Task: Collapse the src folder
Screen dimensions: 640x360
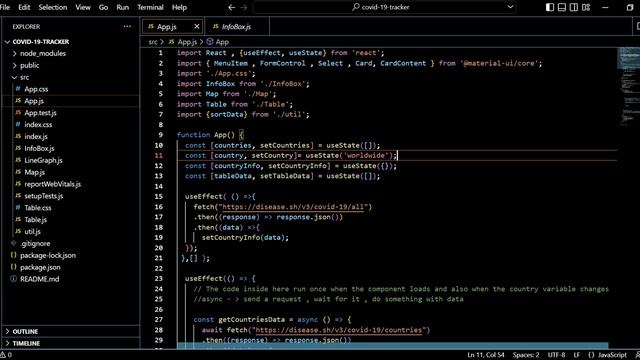Action: 24,77
